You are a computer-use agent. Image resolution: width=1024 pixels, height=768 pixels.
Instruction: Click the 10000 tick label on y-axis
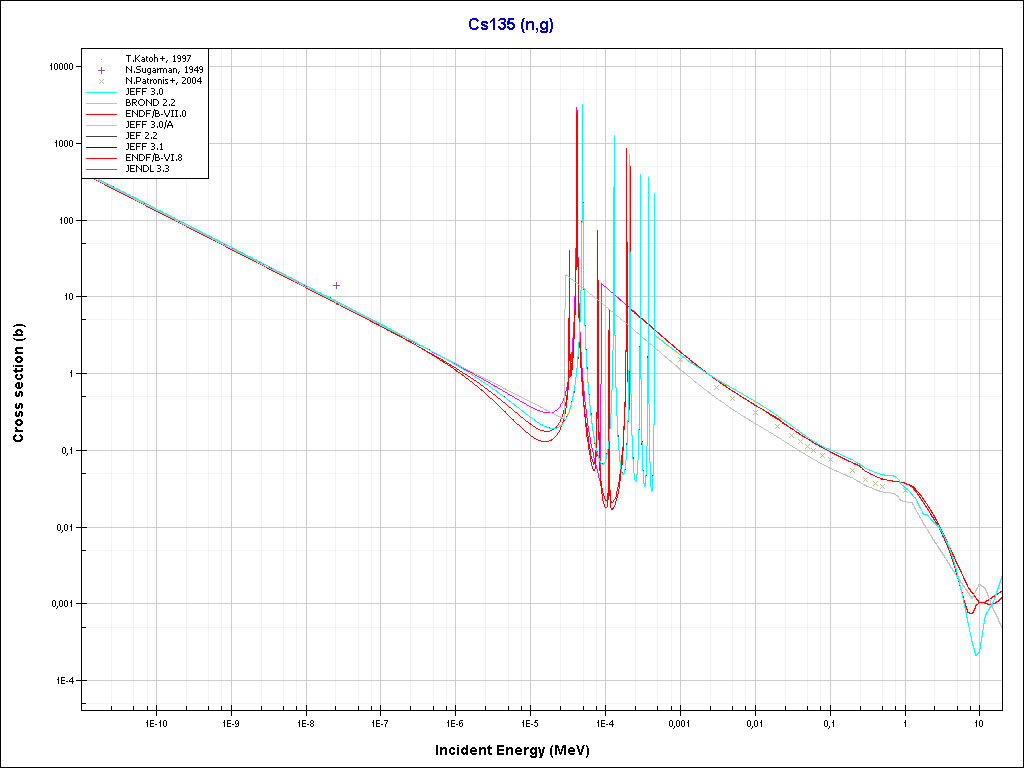tap(60, 67)
